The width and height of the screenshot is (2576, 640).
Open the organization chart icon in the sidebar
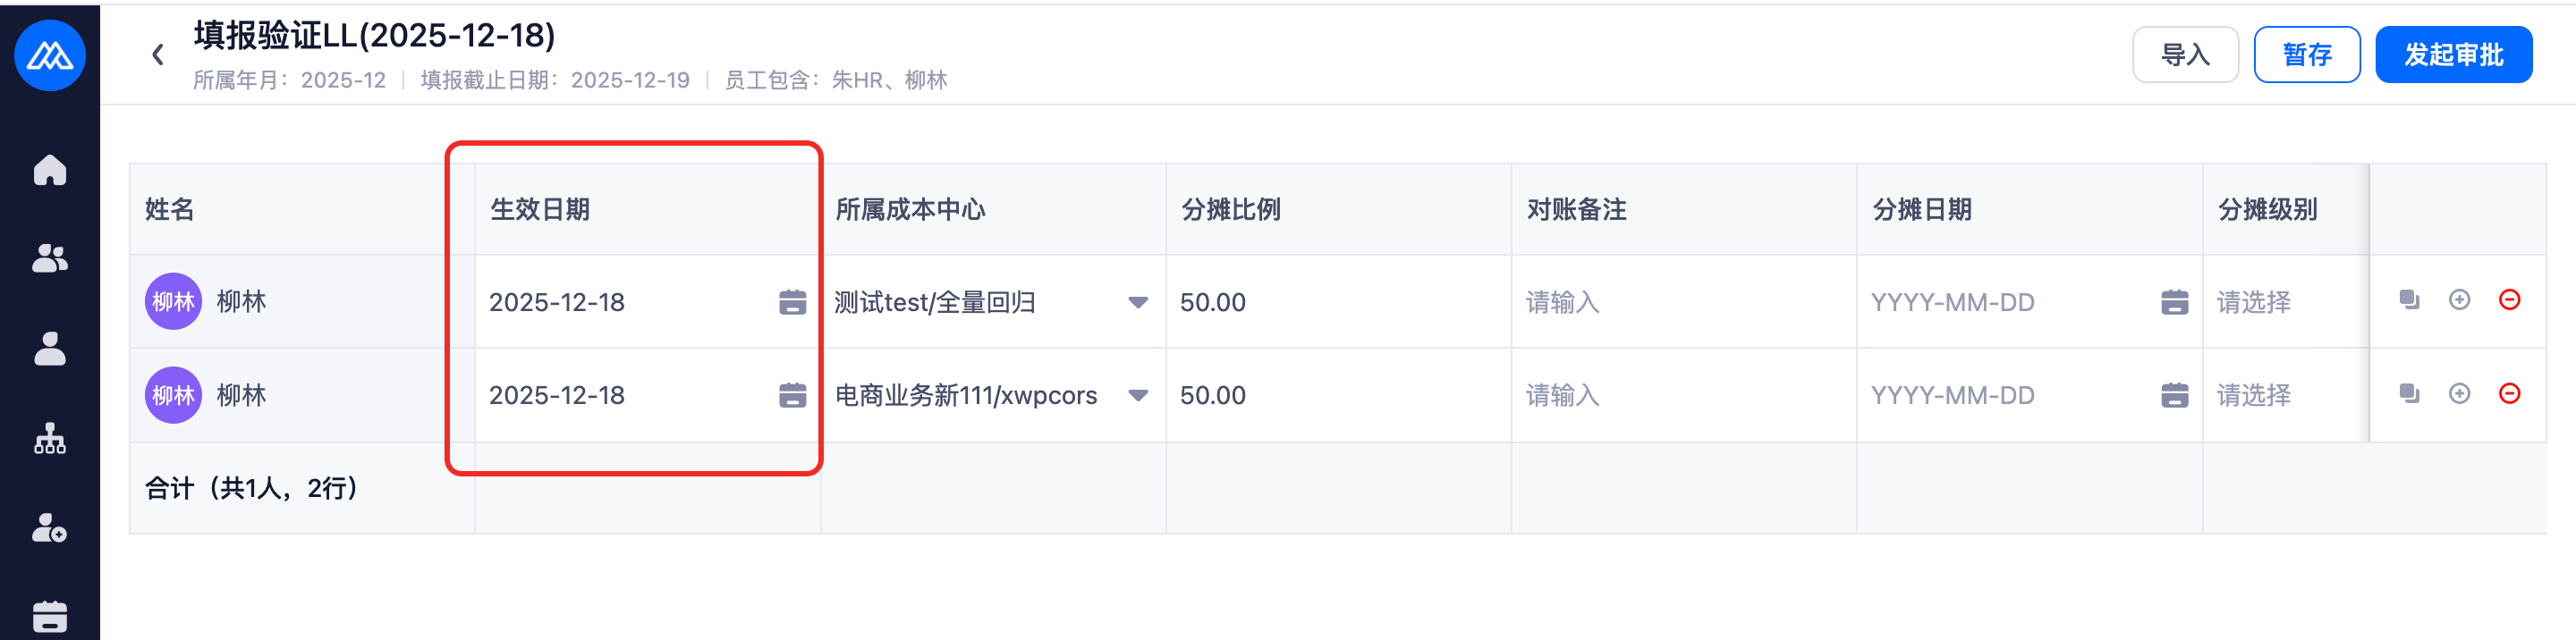50,438
